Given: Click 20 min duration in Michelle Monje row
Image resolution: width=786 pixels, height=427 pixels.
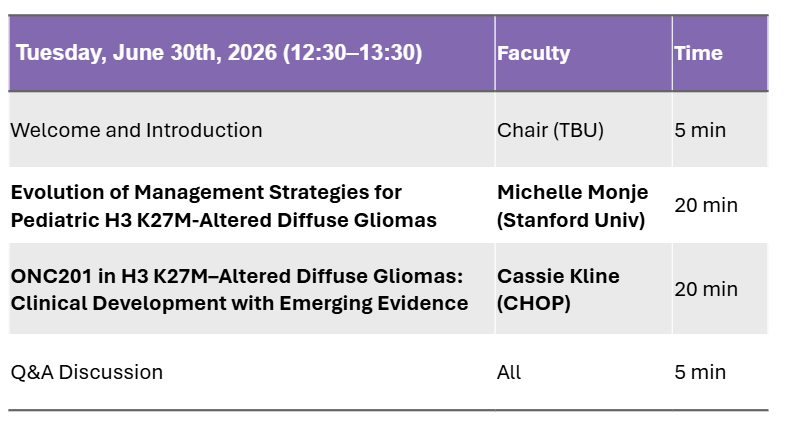Looking at the screenshot, I should tap(706, 206).
